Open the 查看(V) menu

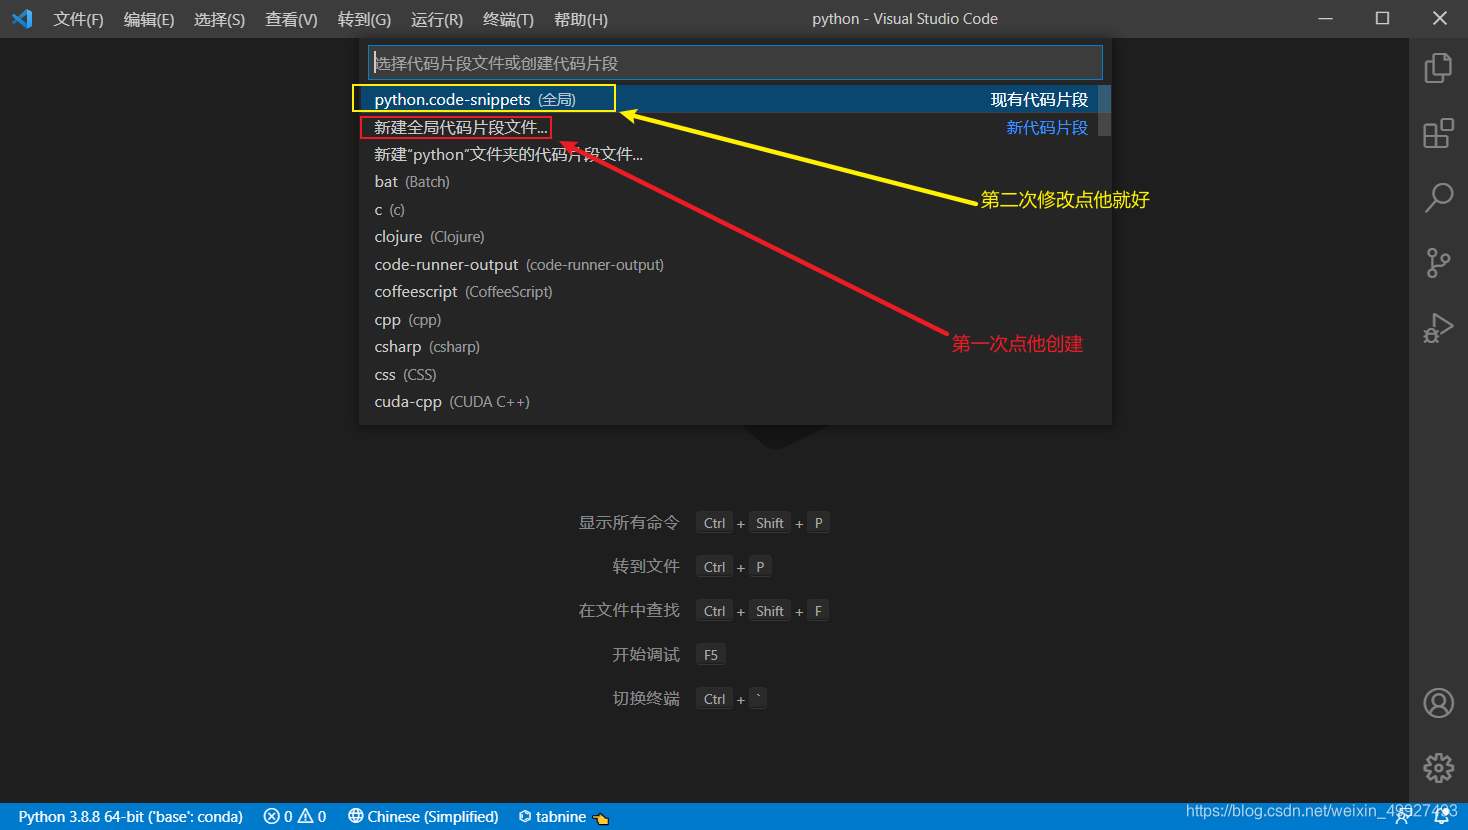click(x=291, y=20)
